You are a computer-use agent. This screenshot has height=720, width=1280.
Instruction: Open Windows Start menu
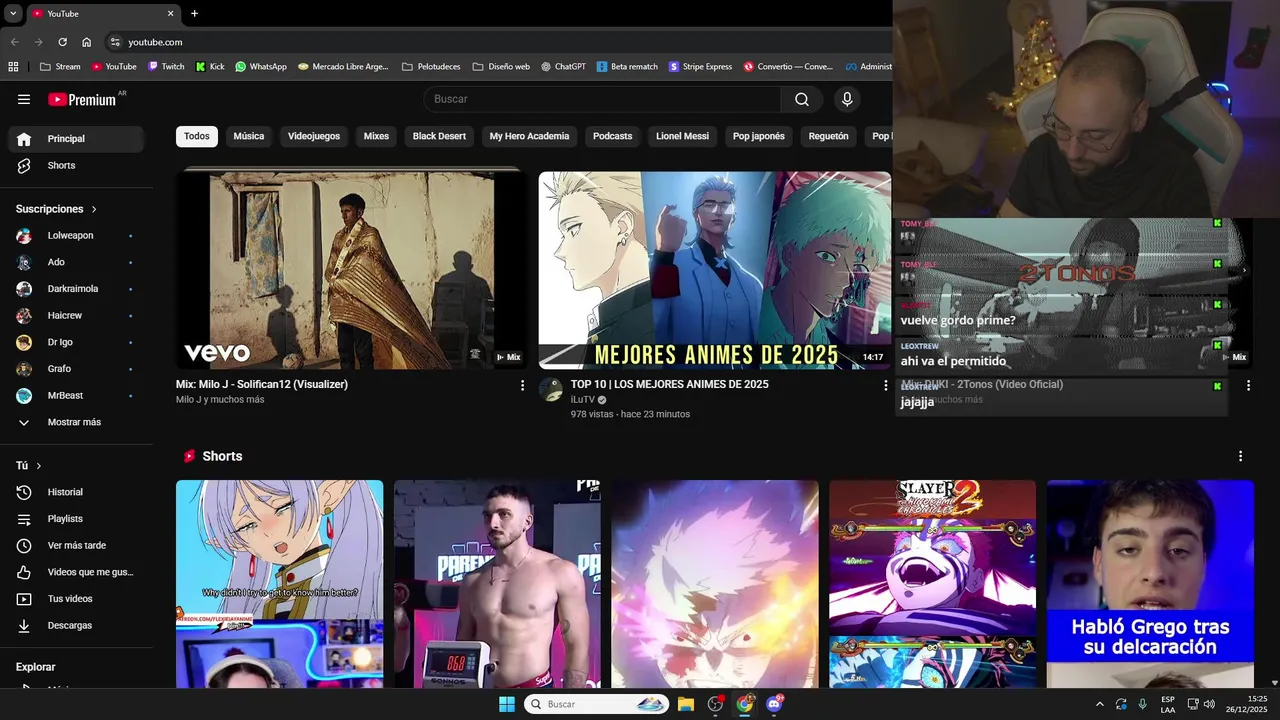507,704
